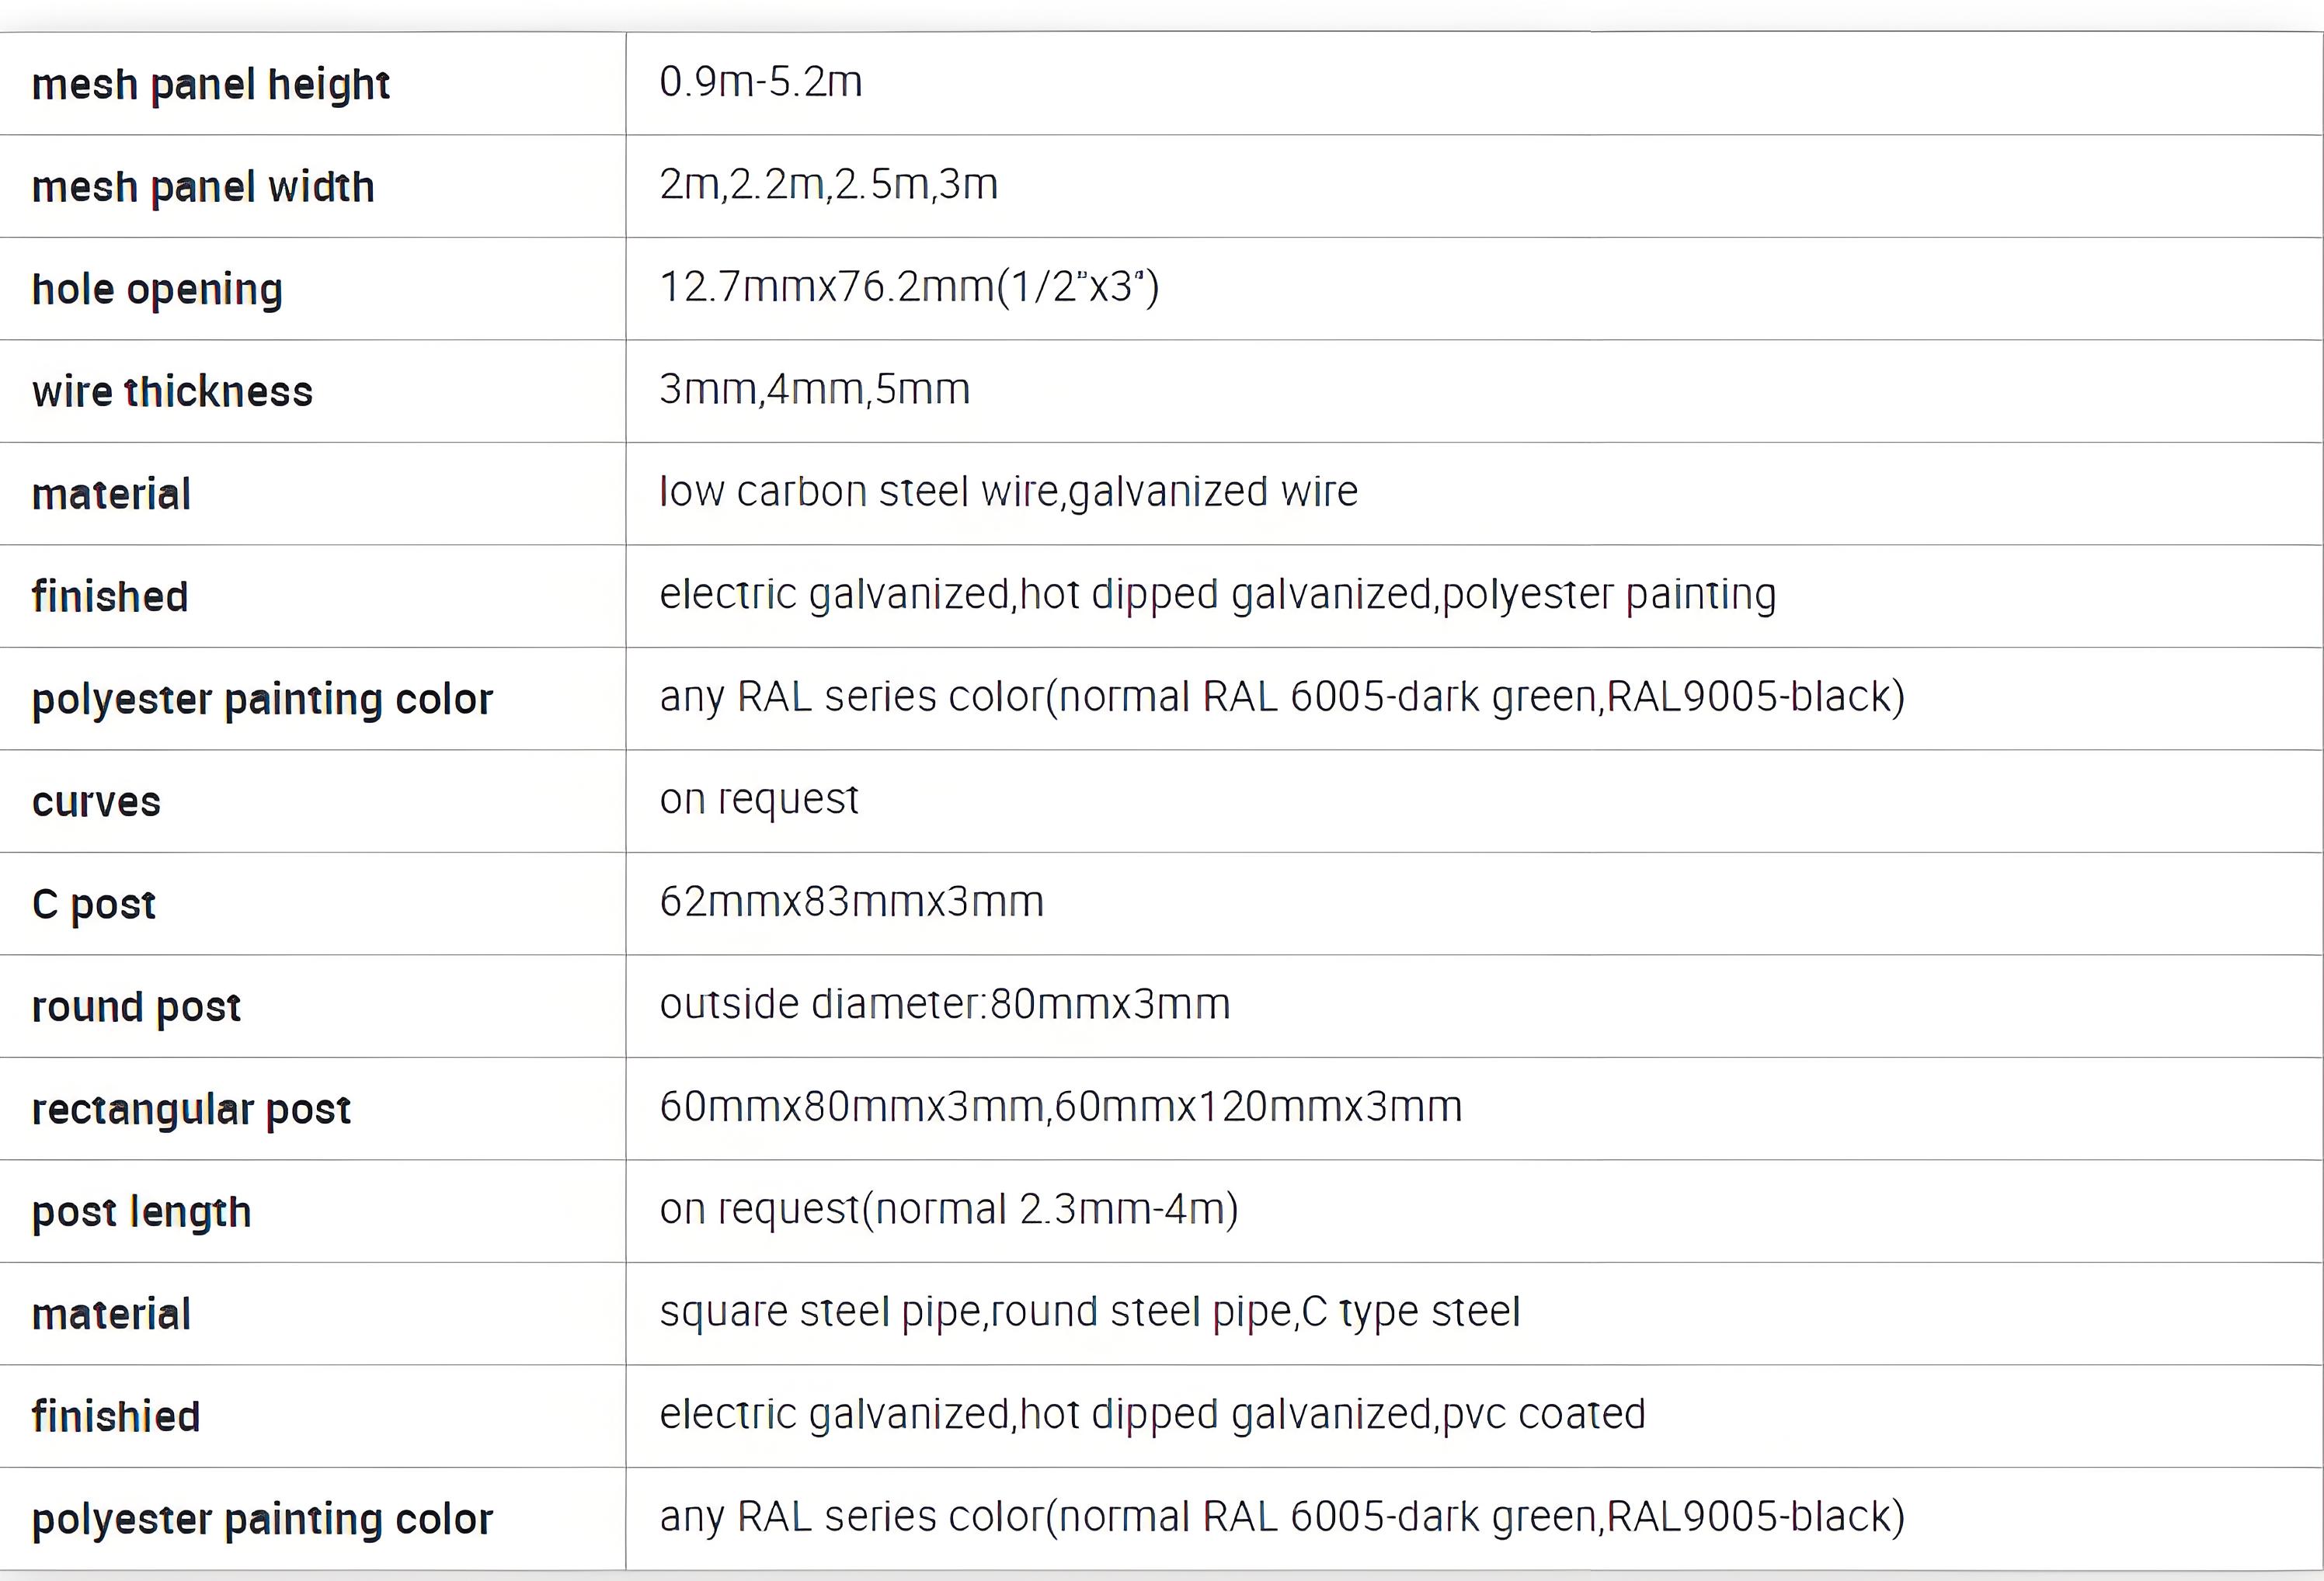Select the "62mmx83mmx3mm" dimension value
This screenshot has width=2324, height=1581.
(851, 902)
